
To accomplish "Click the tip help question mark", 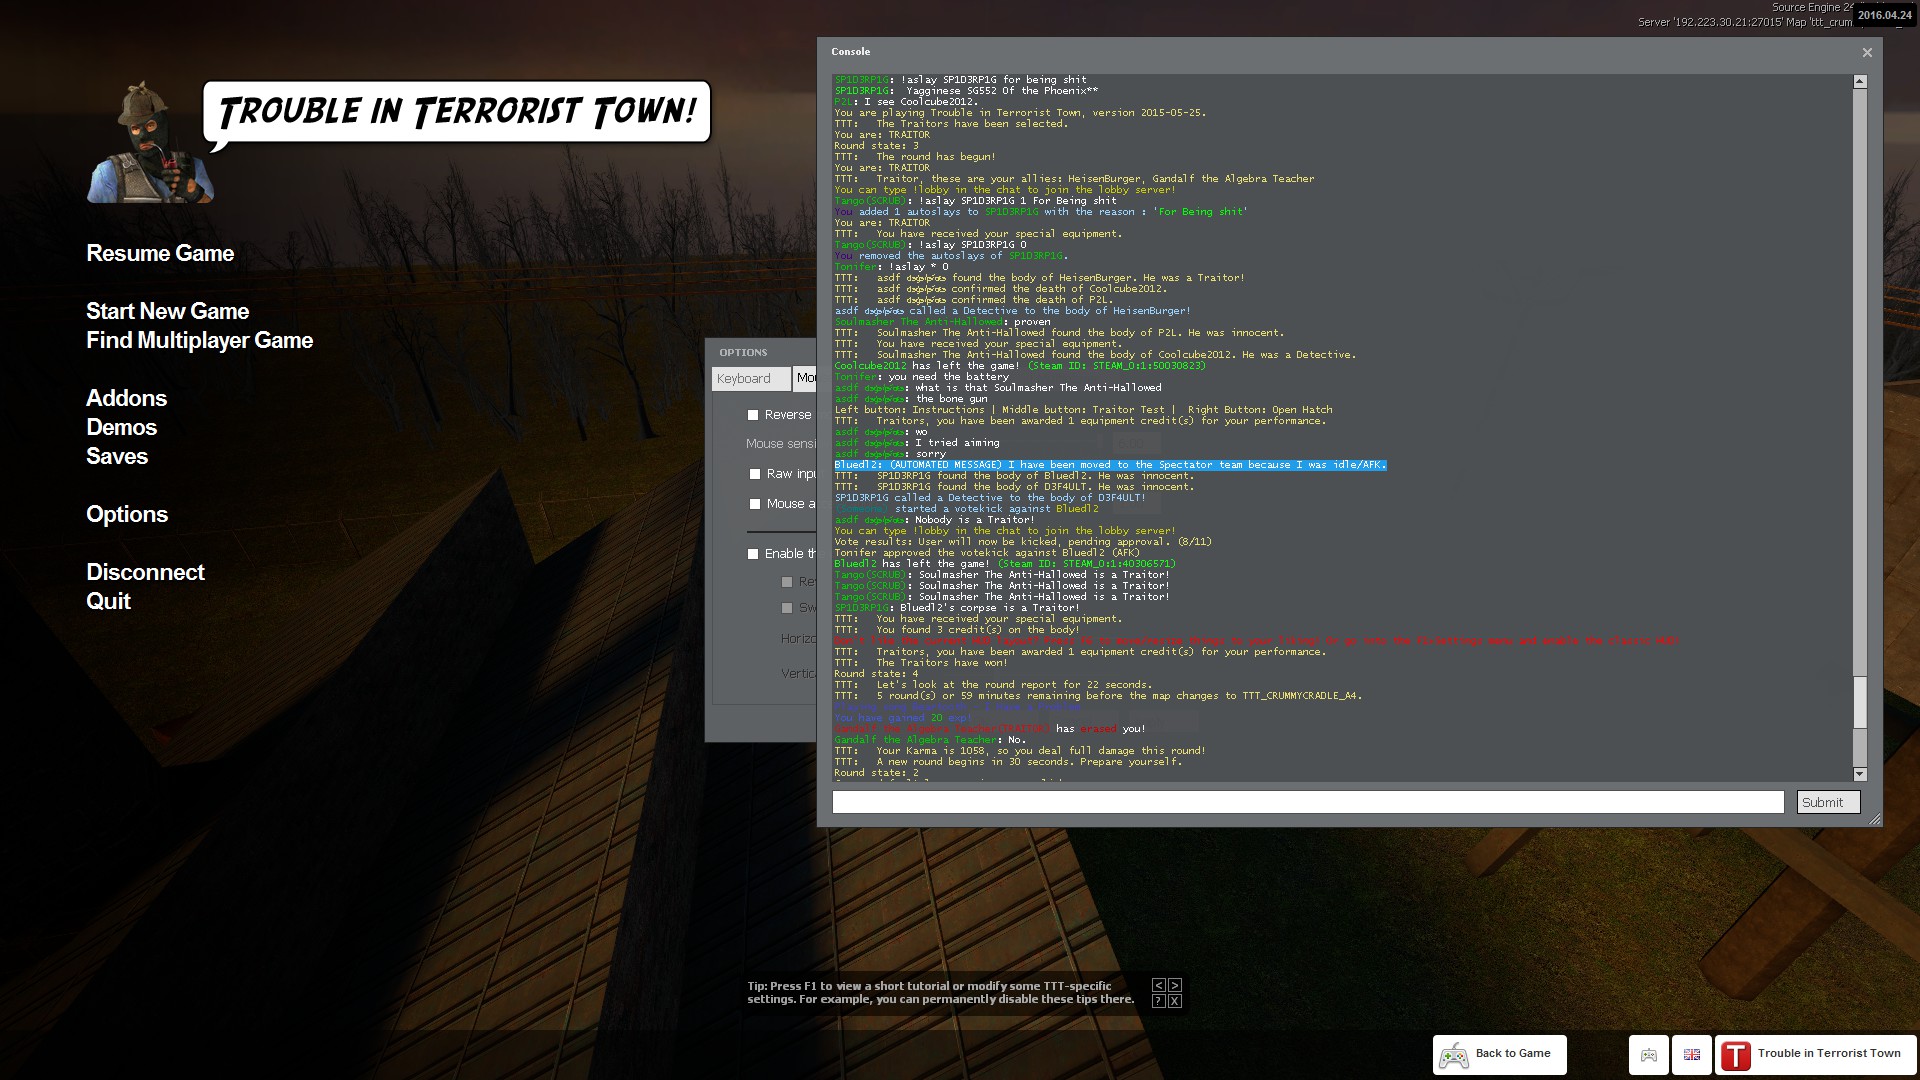I will [1158, 1001].
